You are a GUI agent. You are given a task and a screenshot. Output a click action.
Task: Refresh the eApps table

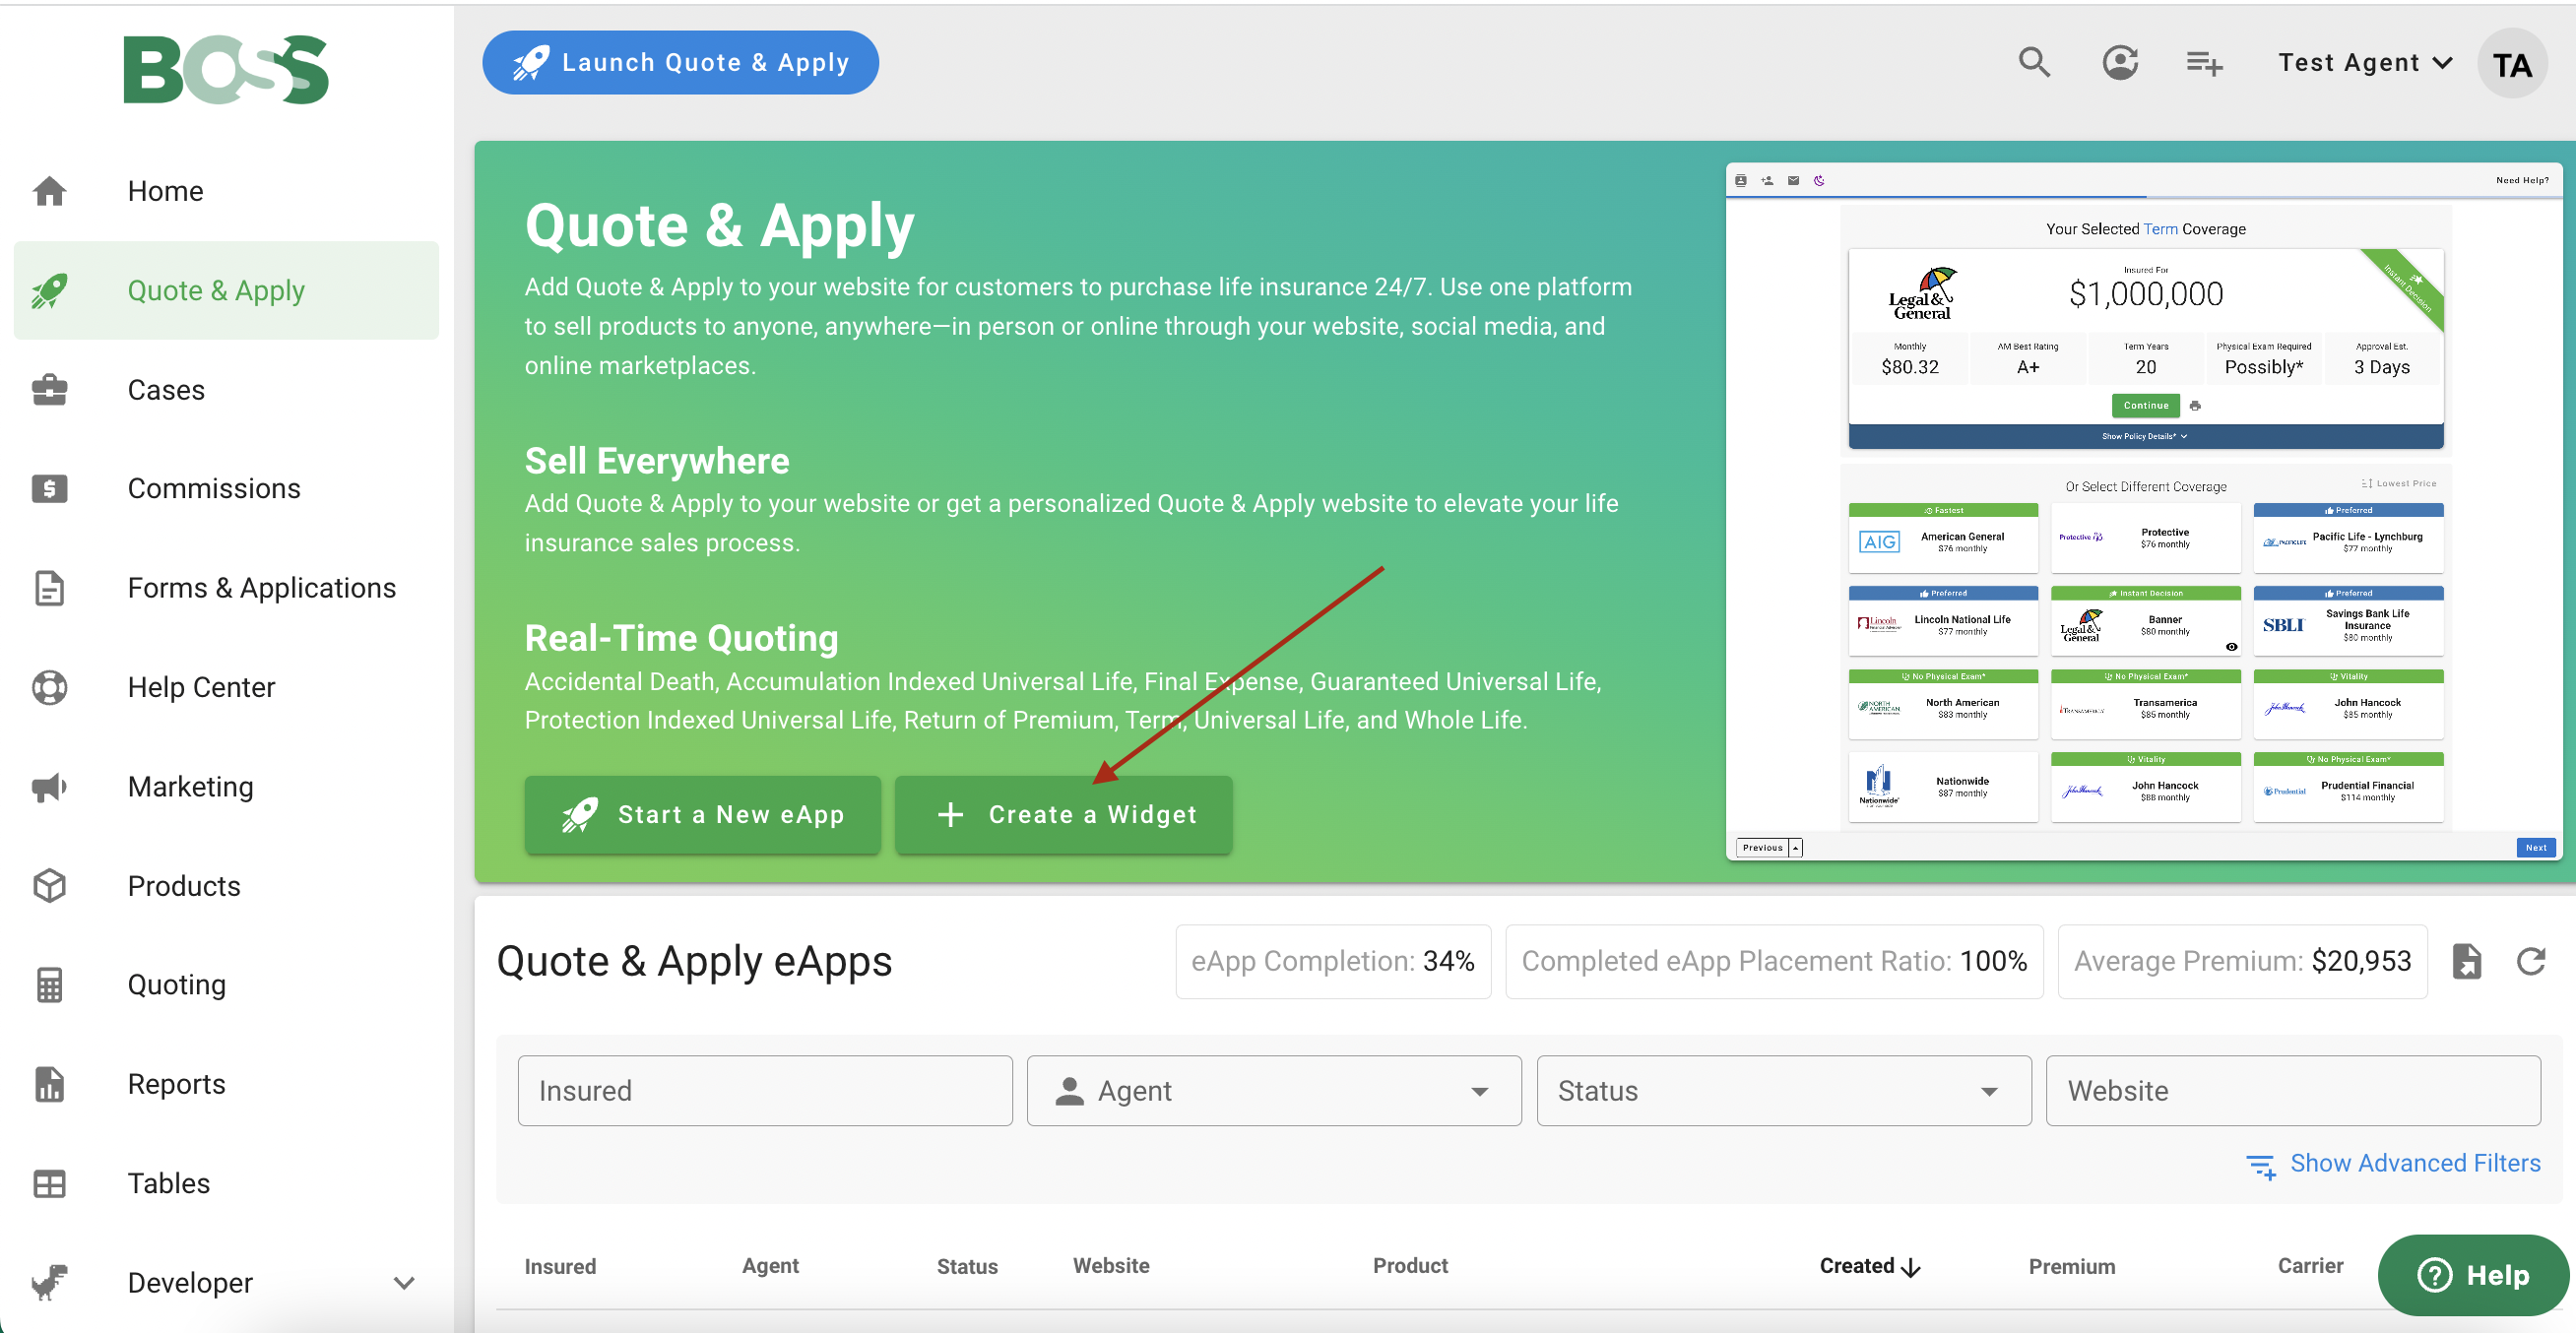[x=2530, y=961]
